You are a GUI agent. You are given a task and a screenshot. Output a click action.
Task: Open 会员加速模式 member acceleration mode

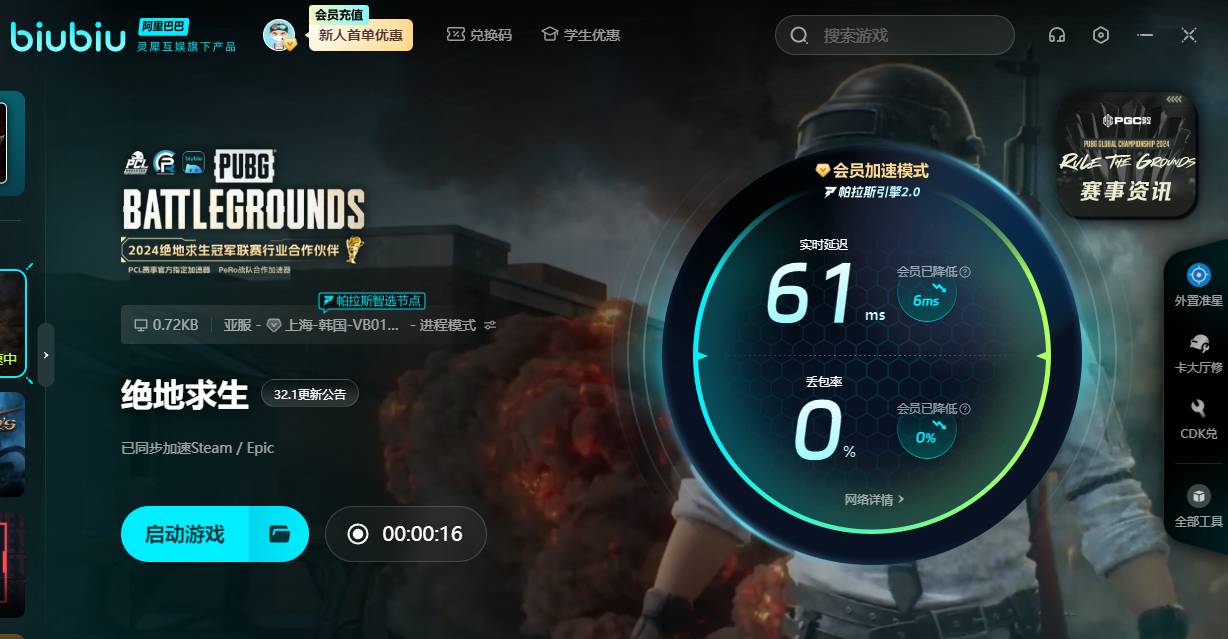pos(872,170)
